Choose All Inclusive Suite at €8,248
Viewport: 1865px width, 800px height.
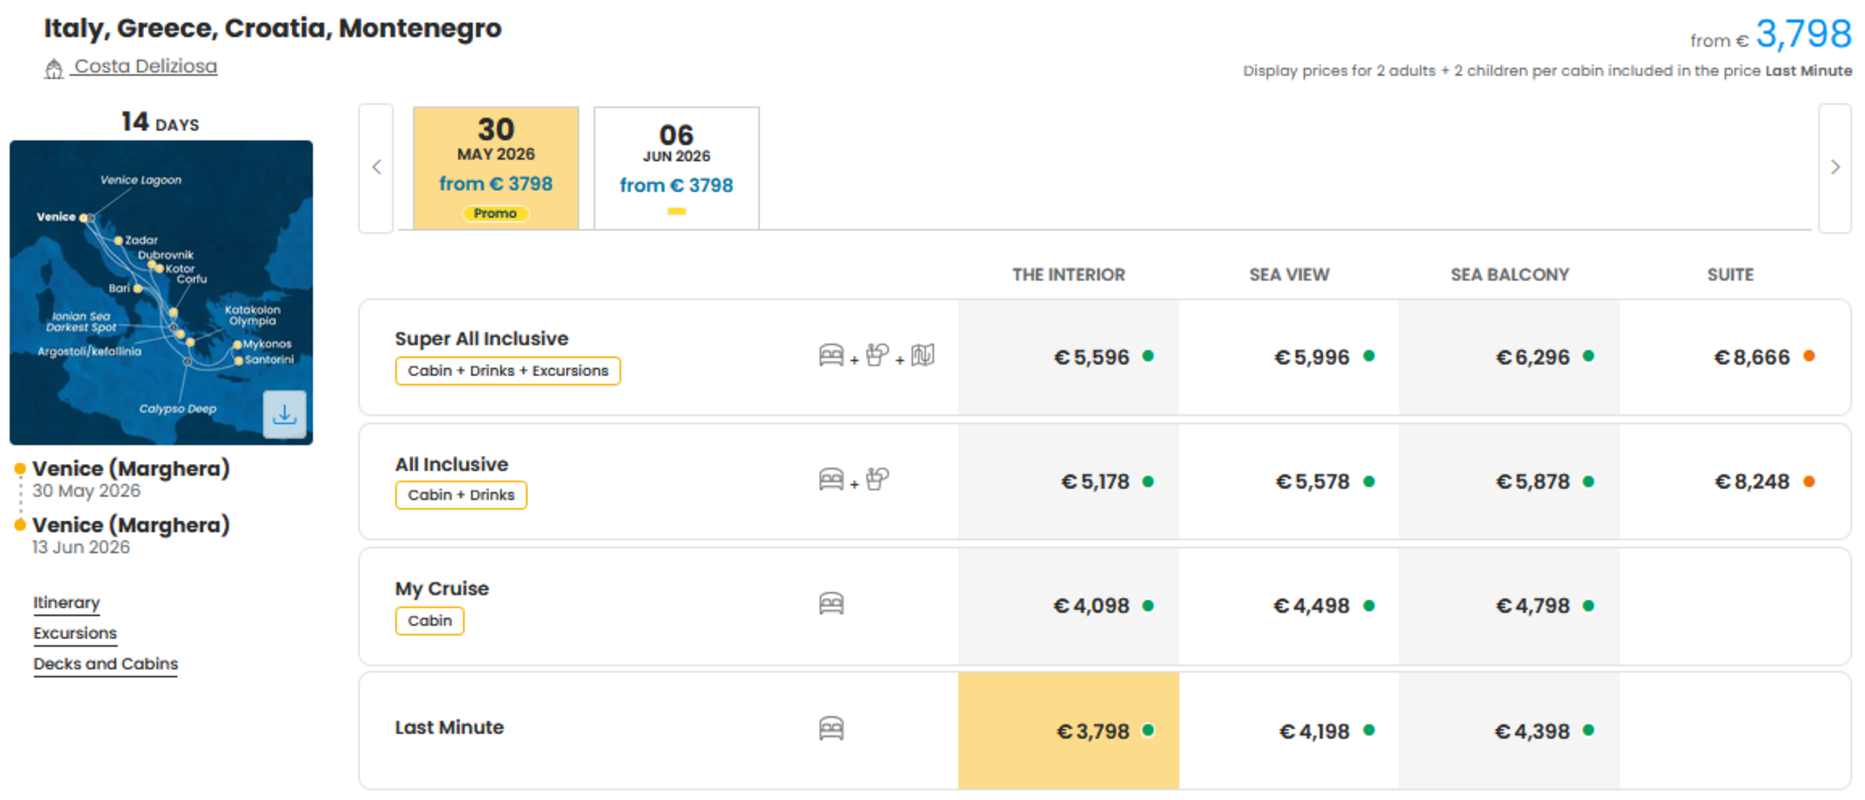click(1734, 482)
